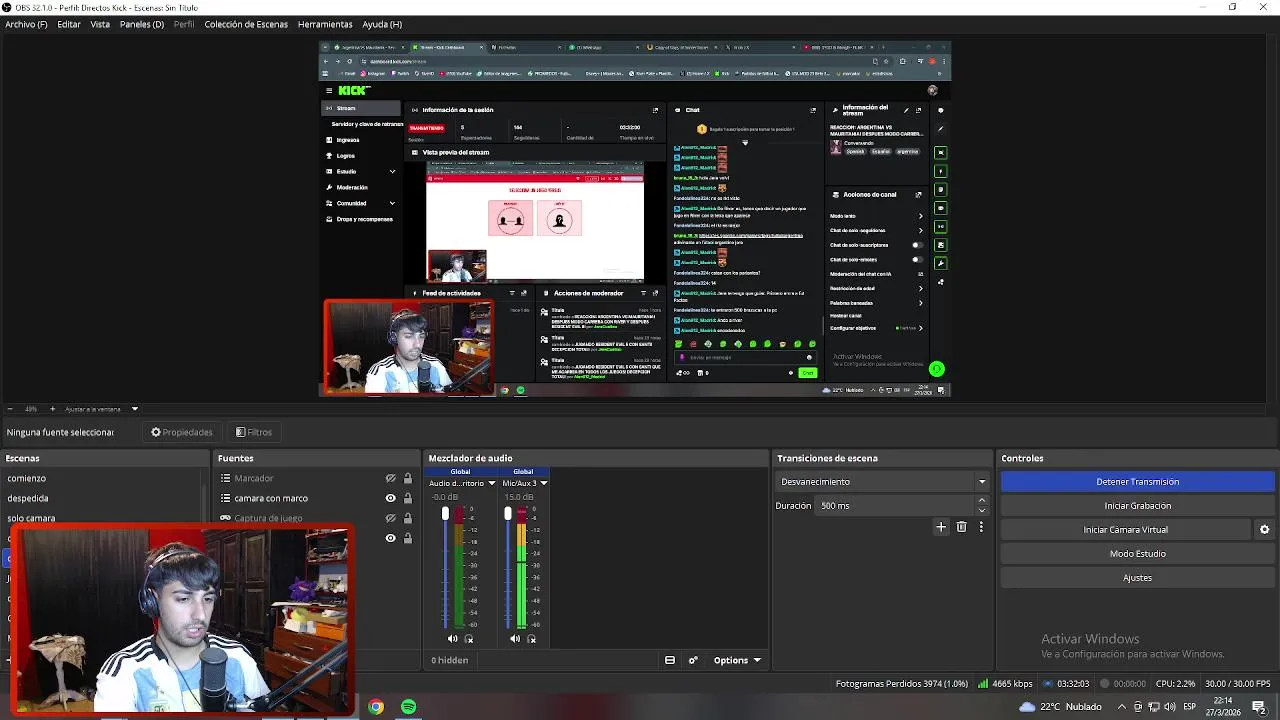Open taskbar volume control
1280x720 pixels.
point(1171,706)
